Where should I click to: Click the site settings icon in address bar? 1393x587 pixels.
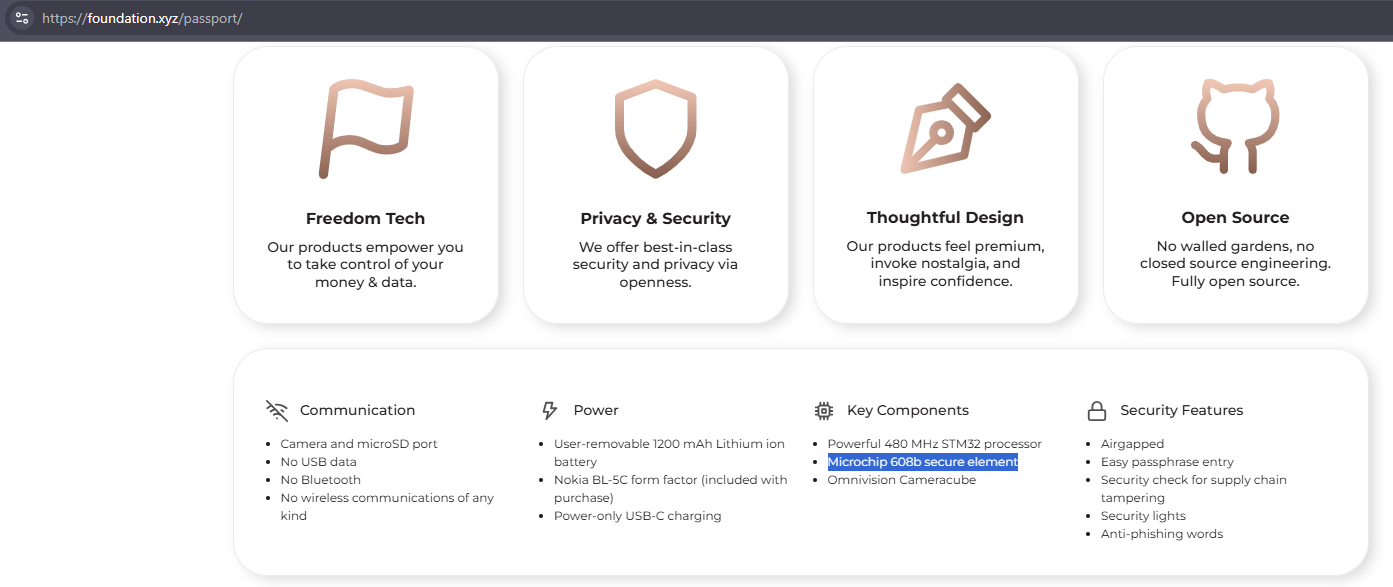click(22, 18)
